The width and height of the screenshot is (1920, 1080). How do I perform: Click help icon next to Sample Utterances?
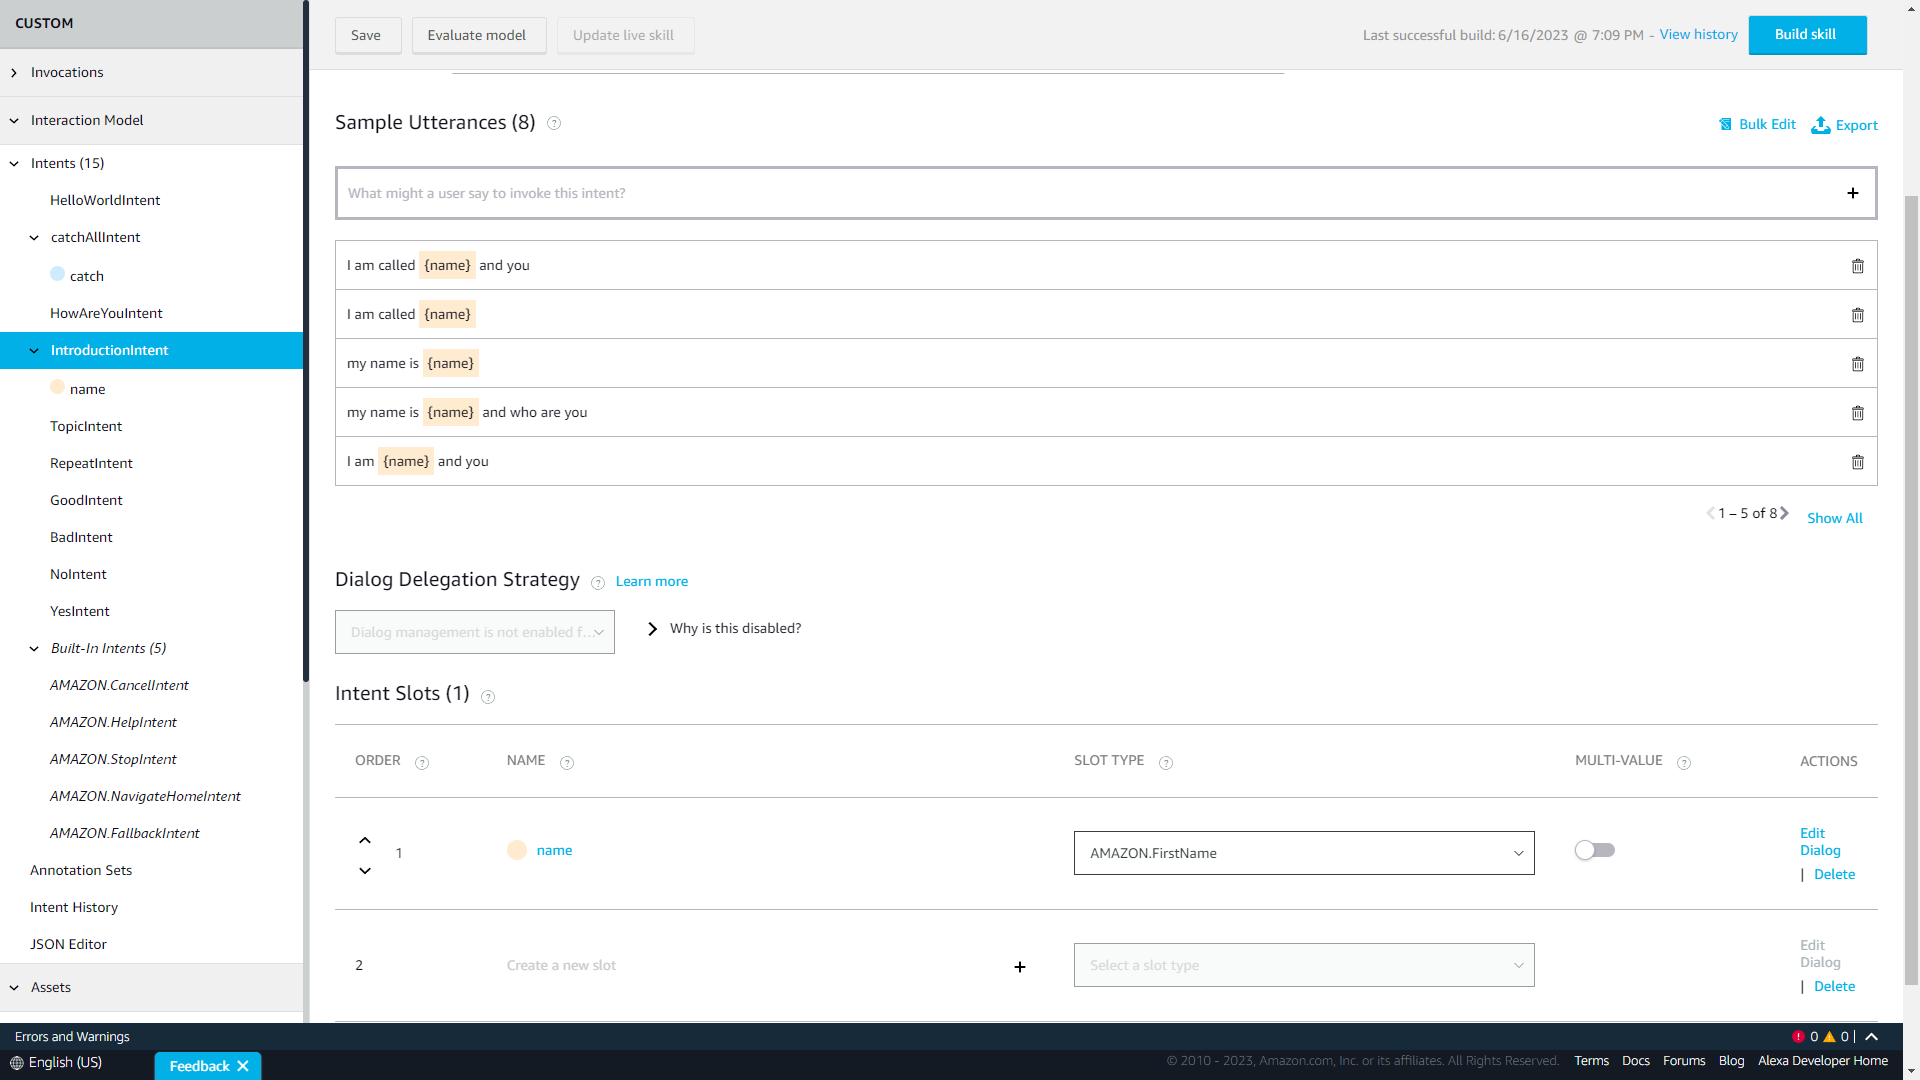(554, 123)
